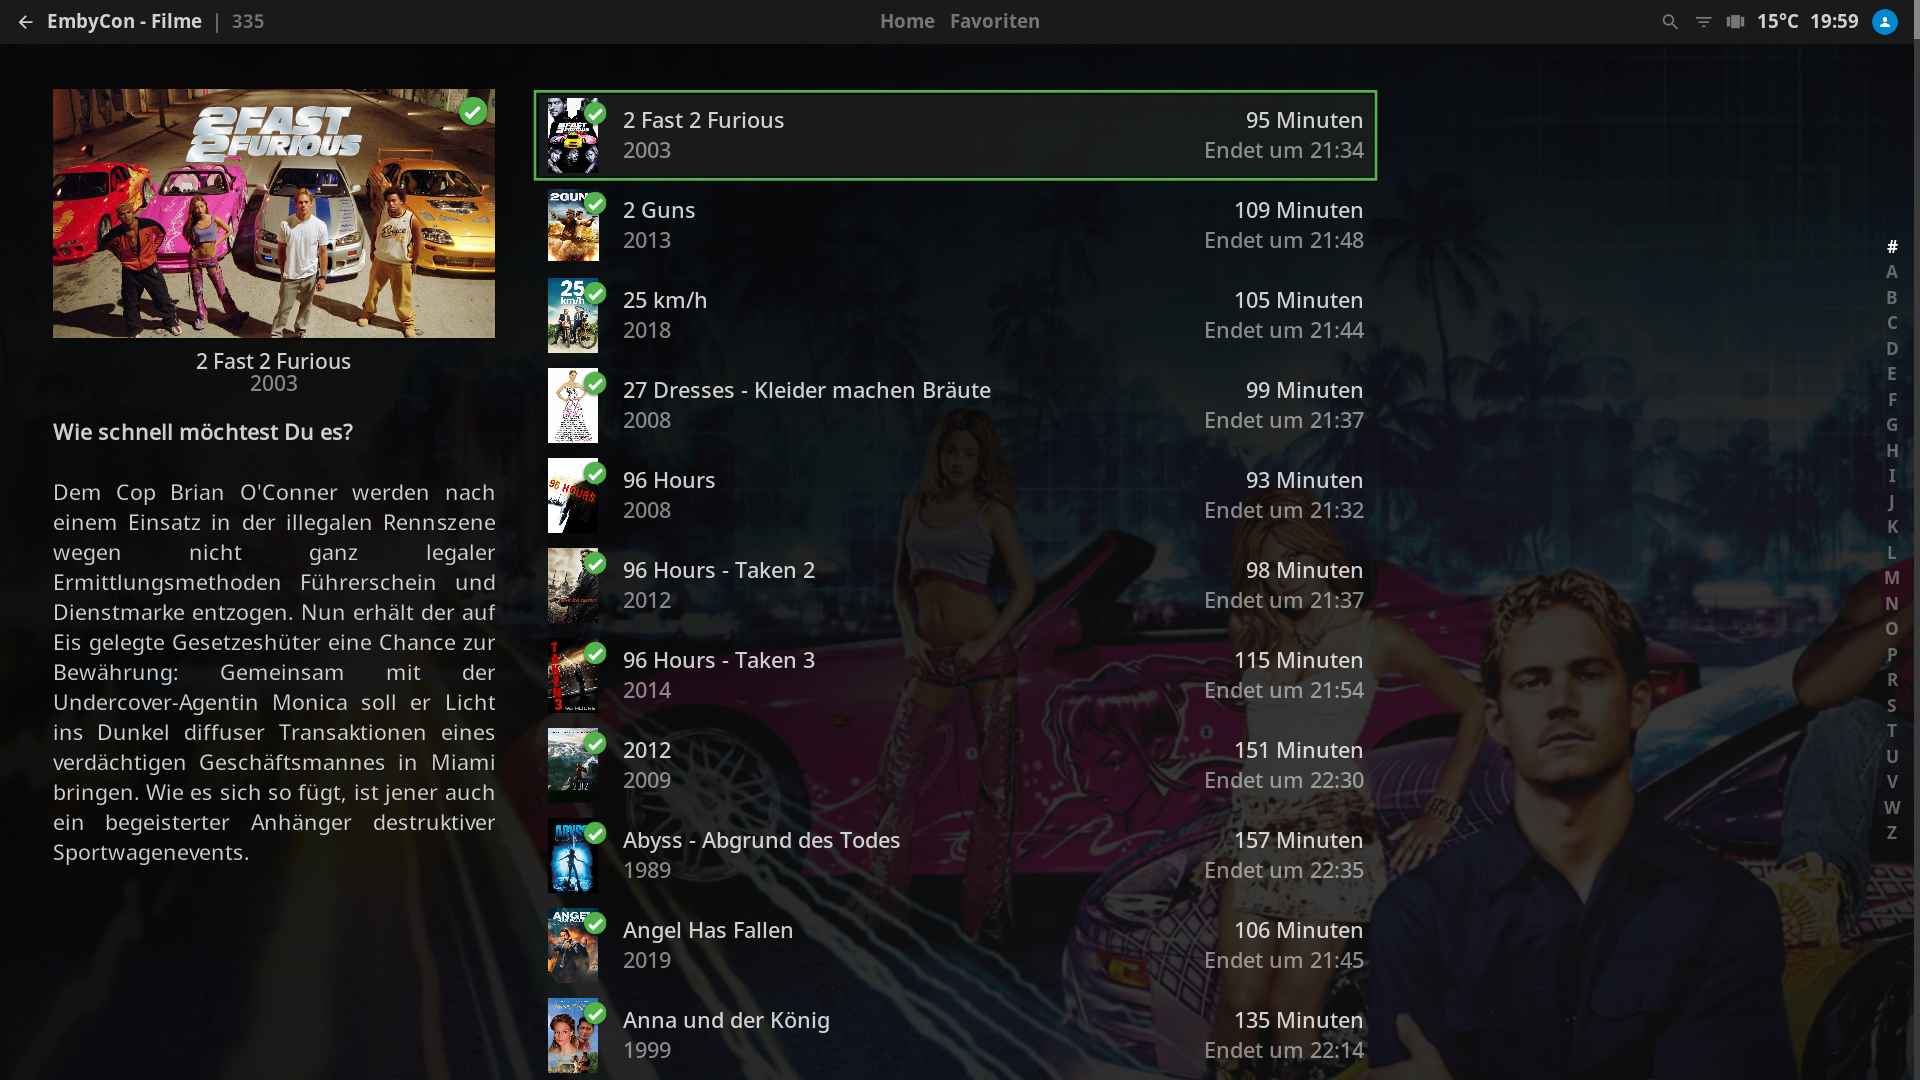Select 27 Dresses - Kleider machen Bräute
The width and height of the screenshot is (1920, 1080).
[x=955, y=405]
